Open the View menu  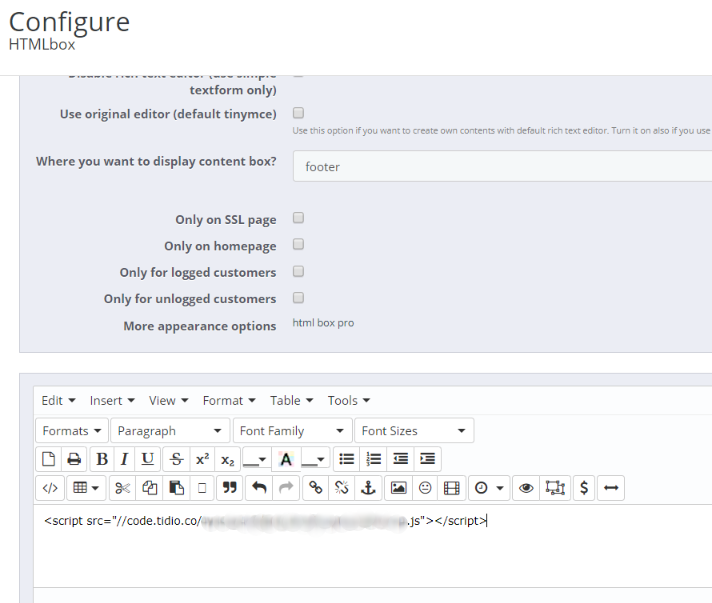[168, 400]
